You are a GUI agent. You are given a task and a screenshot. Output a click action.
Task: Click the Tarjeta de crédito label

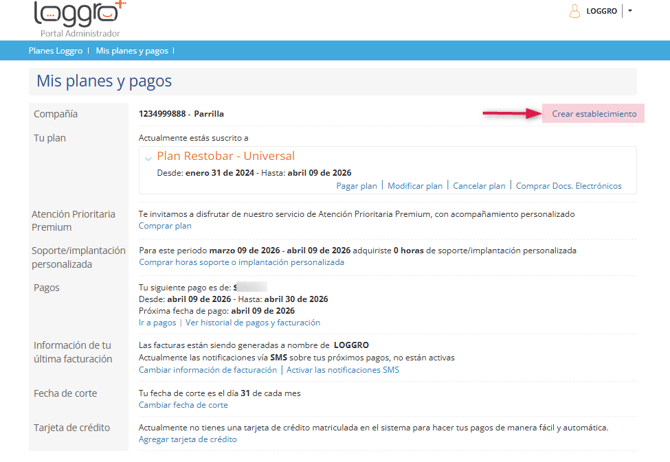coord(72,428)
